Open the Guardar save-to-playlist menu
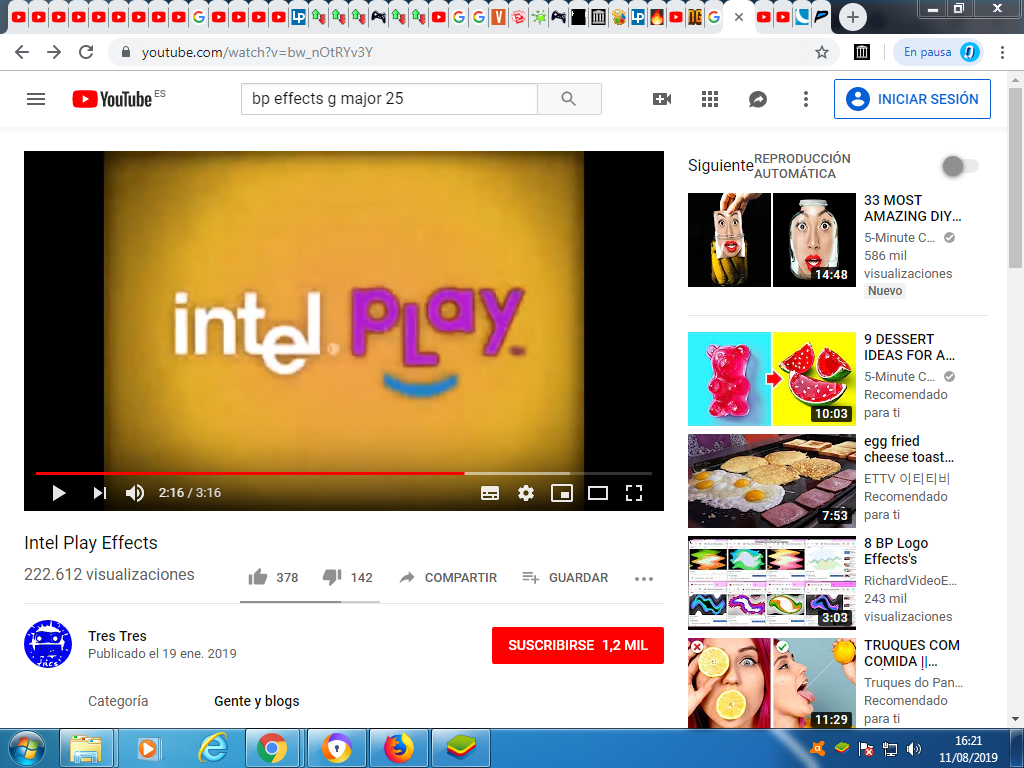Image resolution: width=1024 pixels, height=768 pixels. click(565, 577)
